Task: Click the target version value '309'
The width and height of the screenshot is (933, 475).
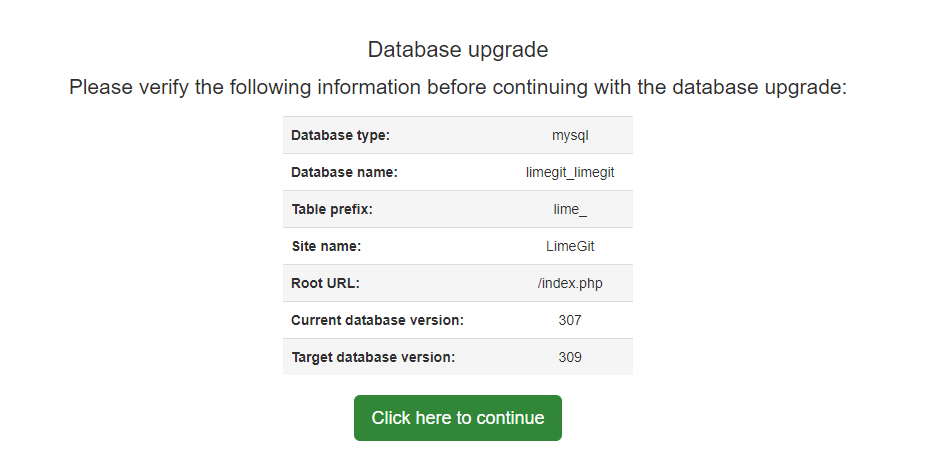Action: click(570, 357)
